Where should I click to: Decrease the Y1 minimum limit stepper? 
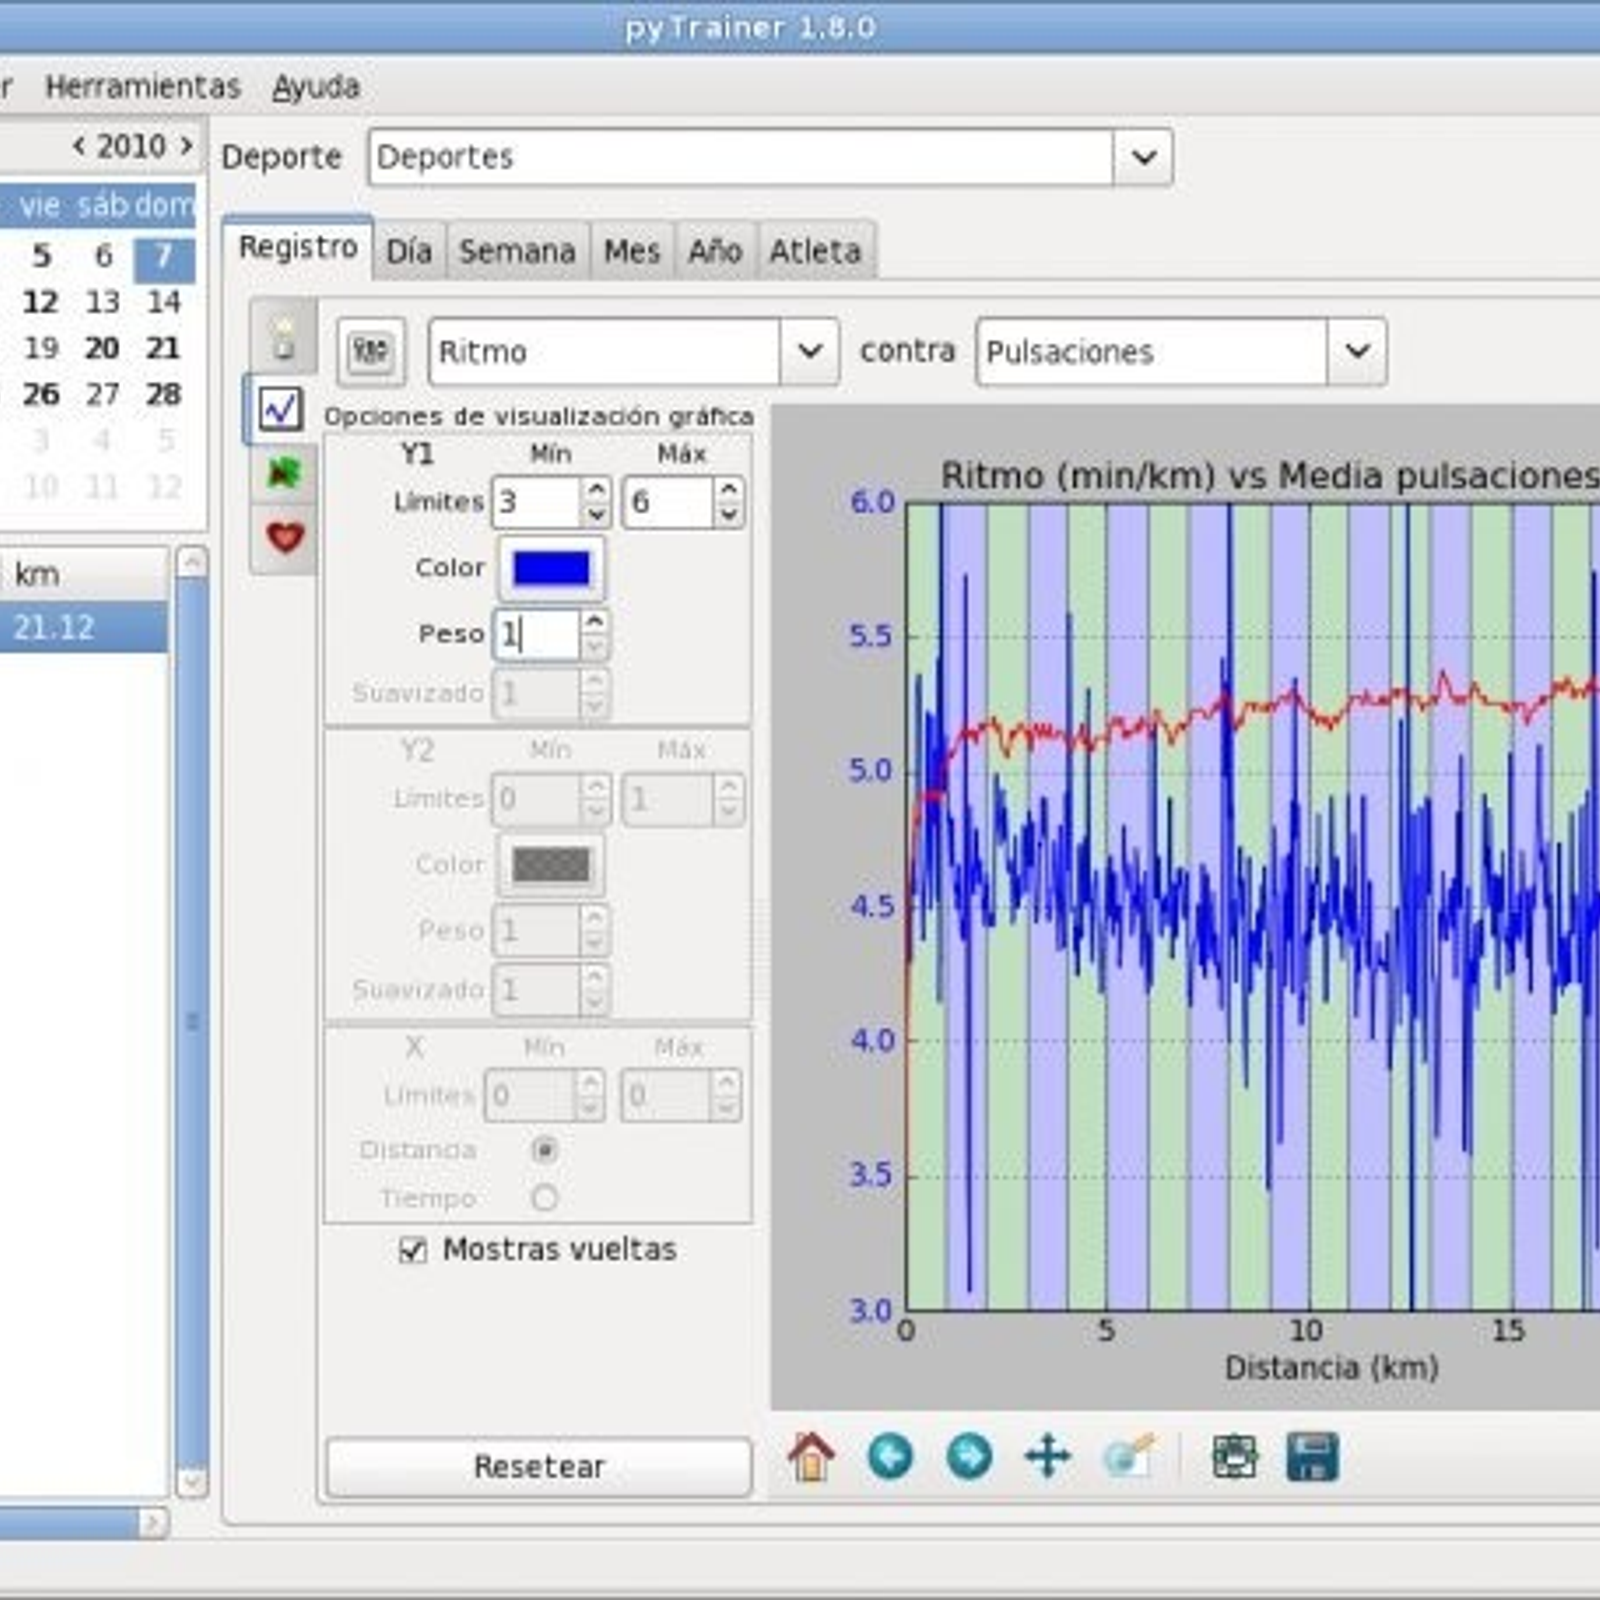(596, 514)
